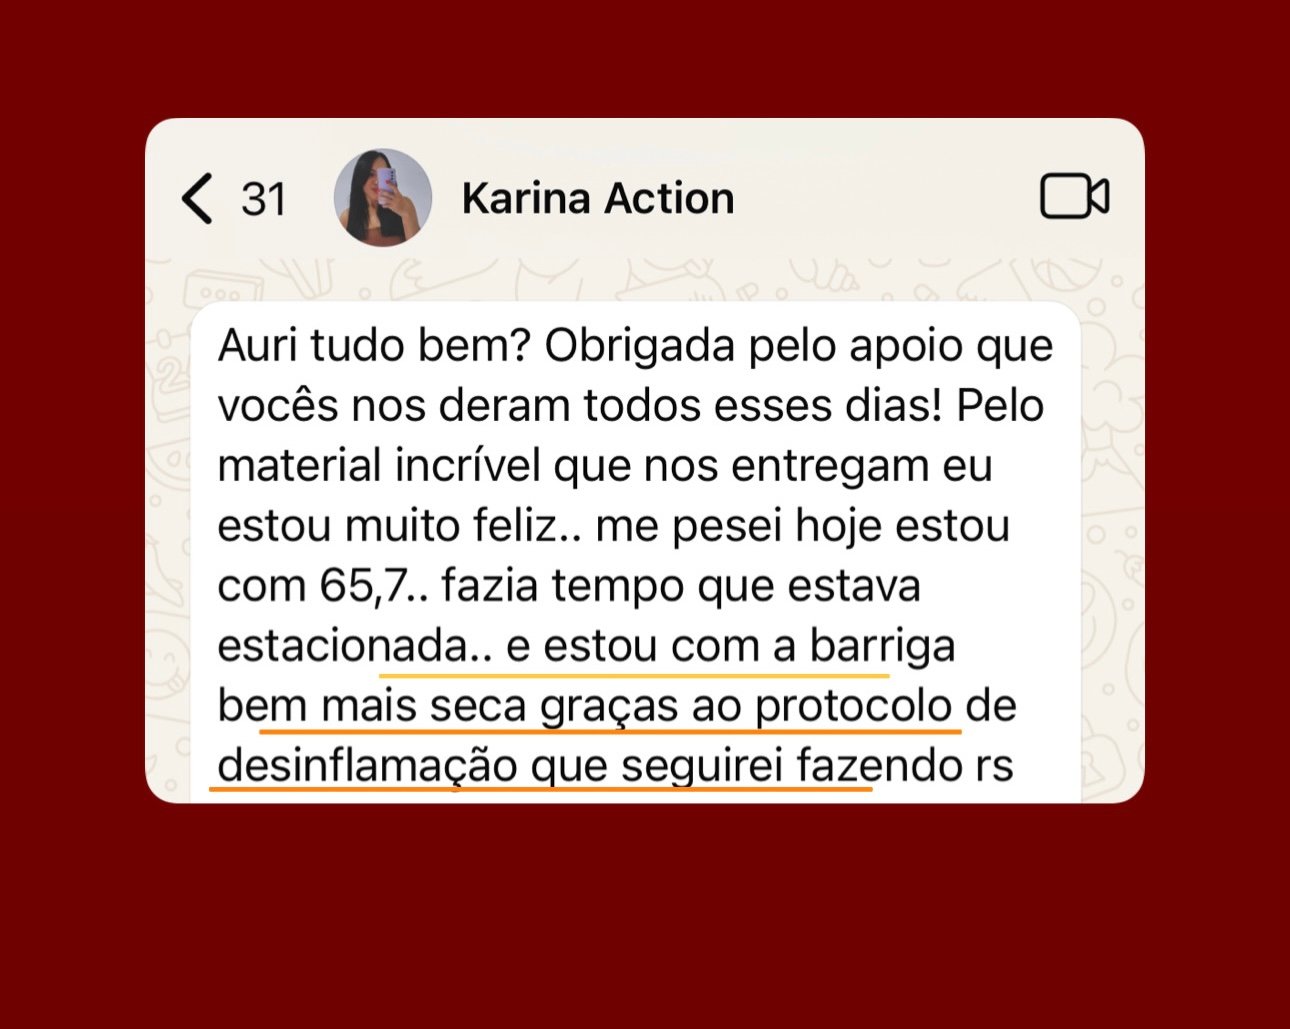1290x1029 pixels.
Task: Click the weight value "65,7" in the message
Action: [365, 587]
